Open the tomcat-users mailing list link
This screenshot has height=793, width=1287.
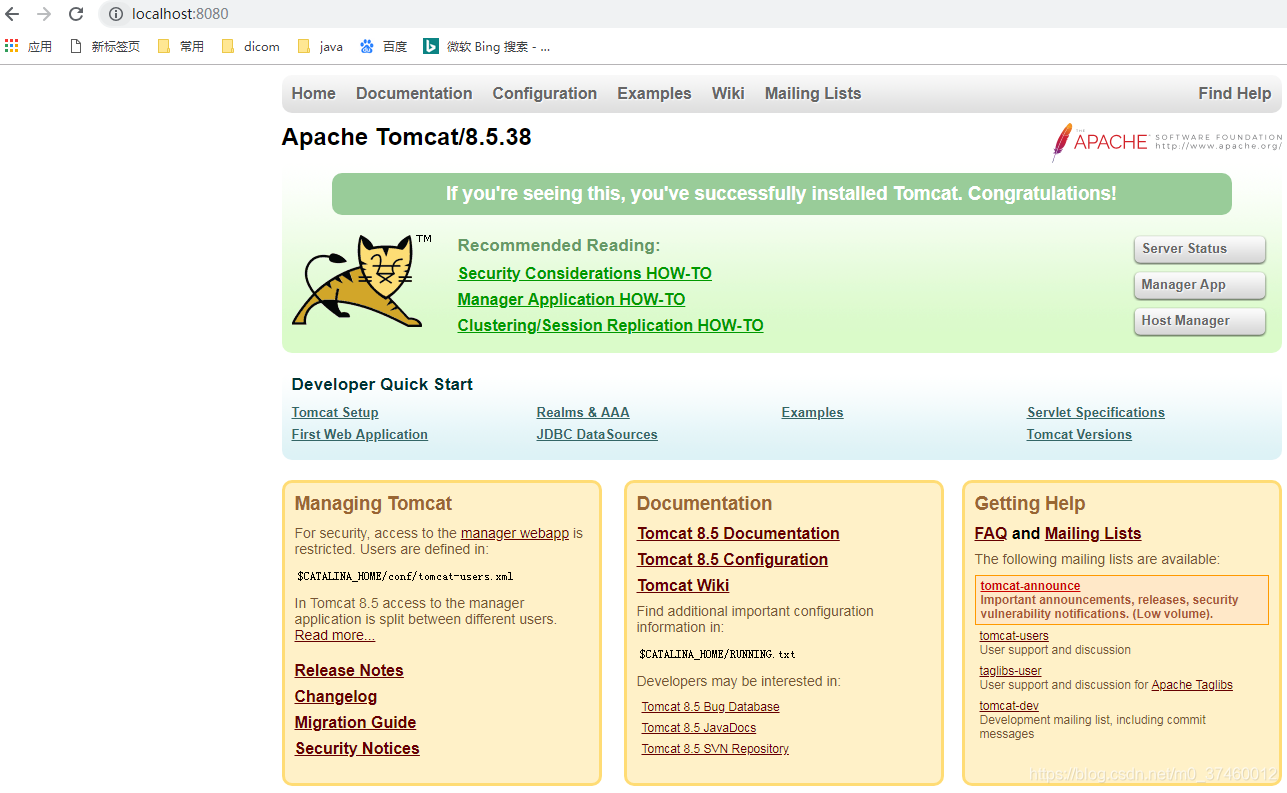pos(1014,636)
